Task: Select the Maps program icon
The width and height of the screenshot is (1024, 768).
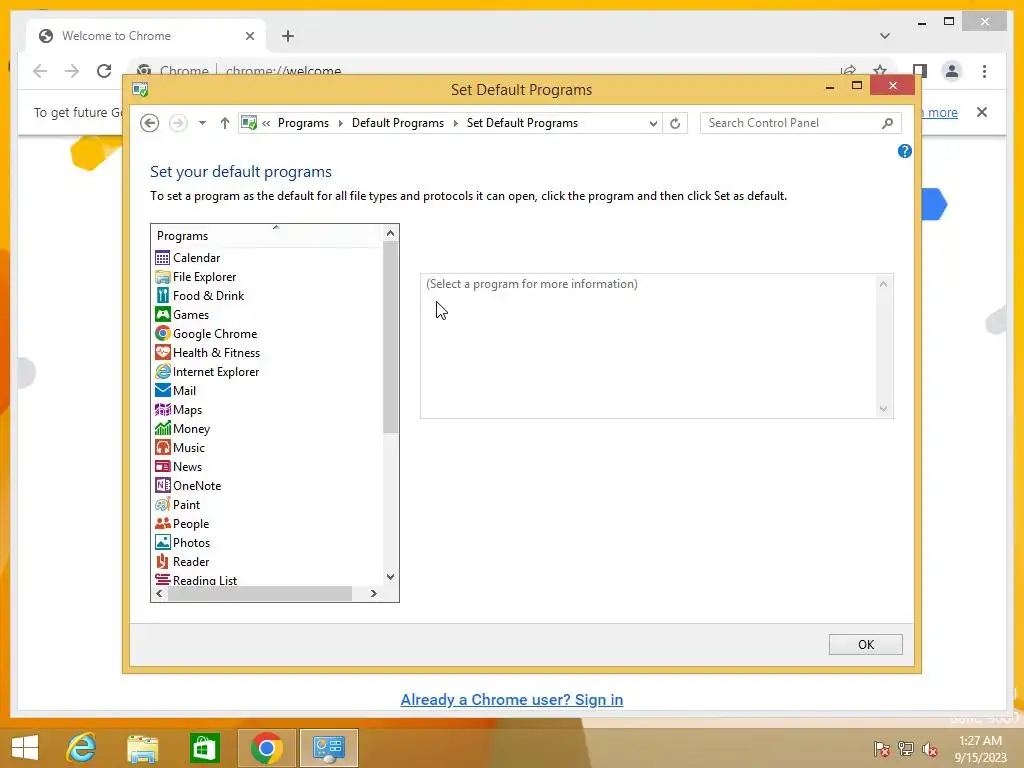Action: click(163, 409)
